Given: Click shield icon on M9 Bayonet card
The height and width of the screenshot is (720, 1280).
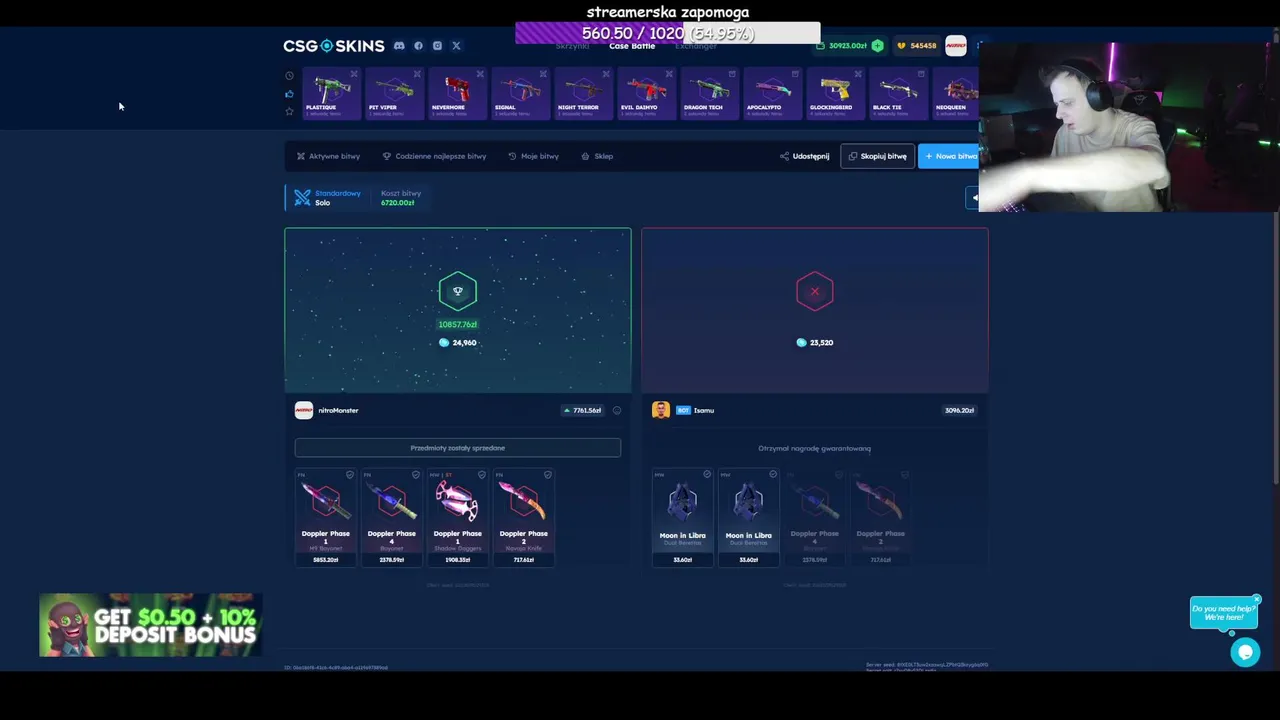Looking at the screenshot, I should [350, 475].
